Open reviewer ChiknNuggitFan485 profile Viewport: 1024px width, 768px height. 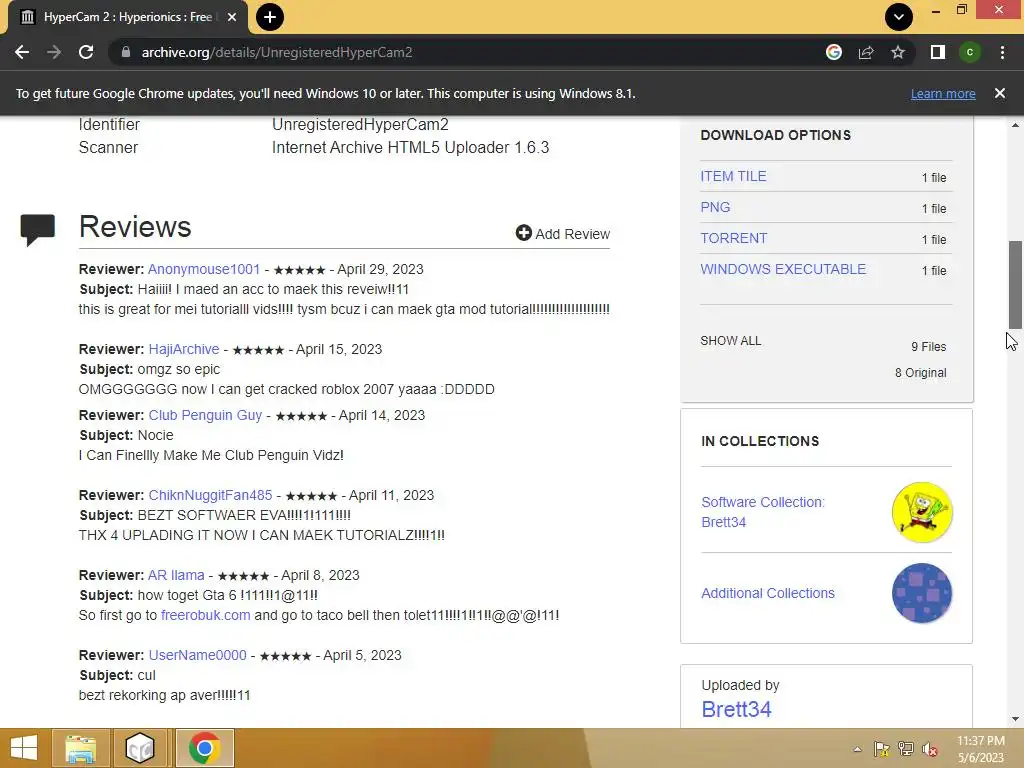pos(210,495)
